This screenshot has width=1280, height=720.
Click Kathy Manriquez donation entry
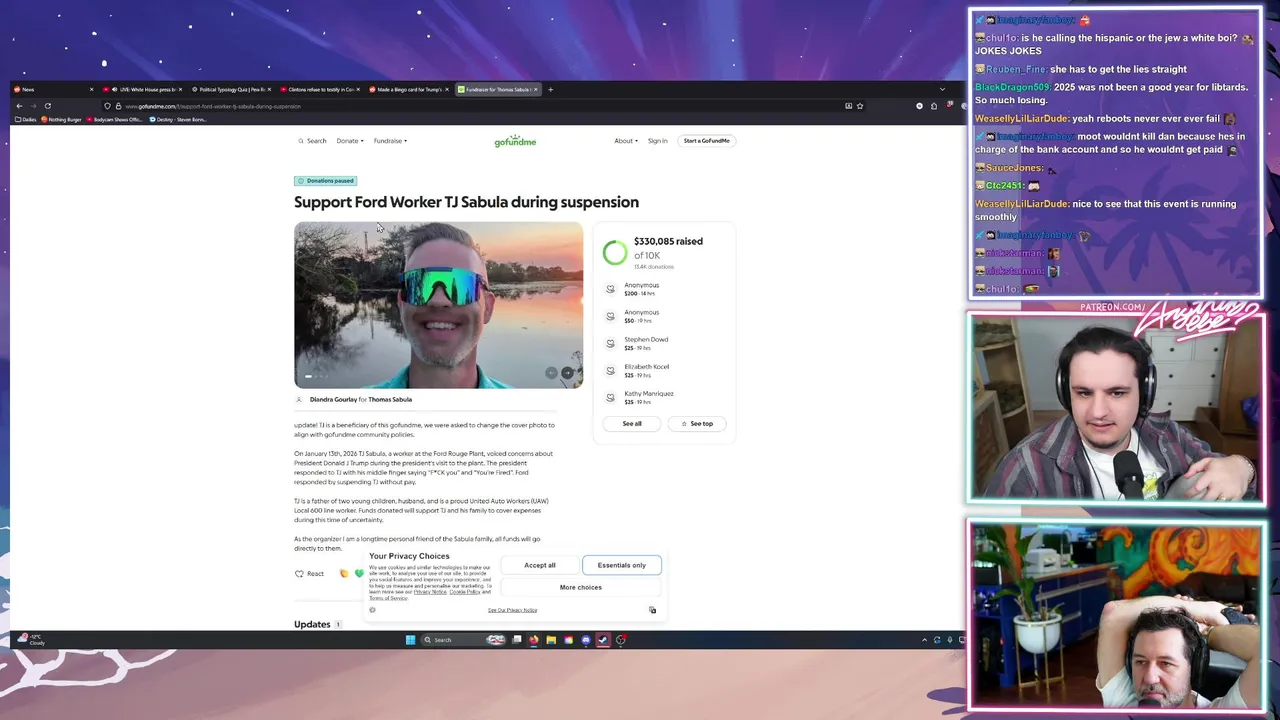pyautogui.click(x=640, y=397)
